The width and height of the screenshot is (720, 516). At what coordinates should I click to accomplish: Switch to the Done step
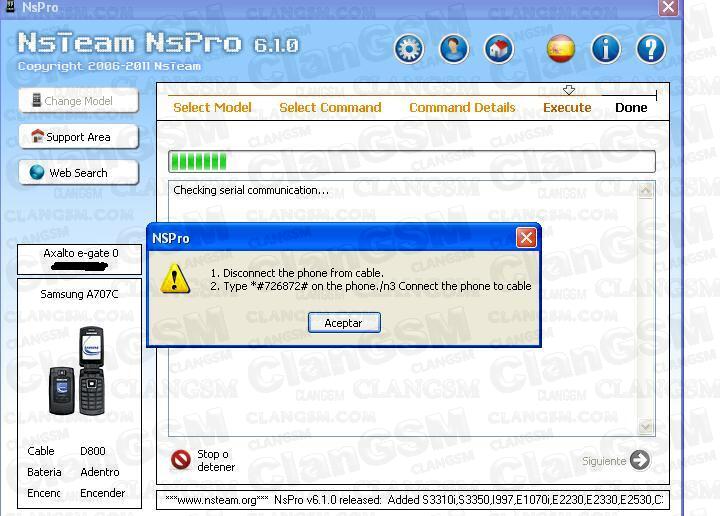(x=631, y=107)
